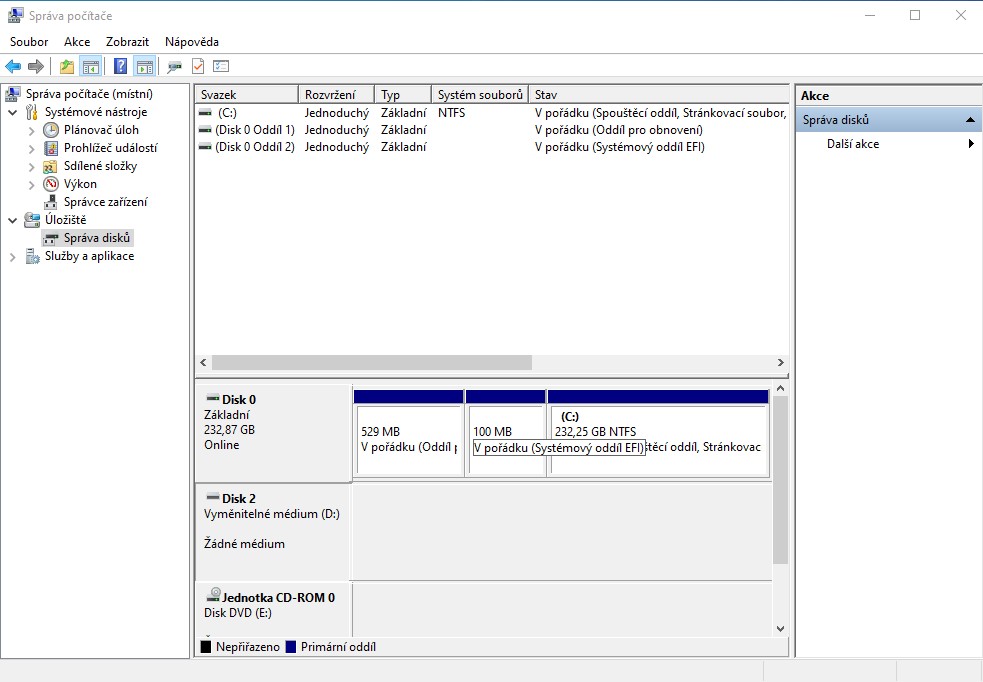The height and width of the screenshot is (682, 983).
Task: Click the drive icon beside (C:) volume row
Action: (205, 113)
